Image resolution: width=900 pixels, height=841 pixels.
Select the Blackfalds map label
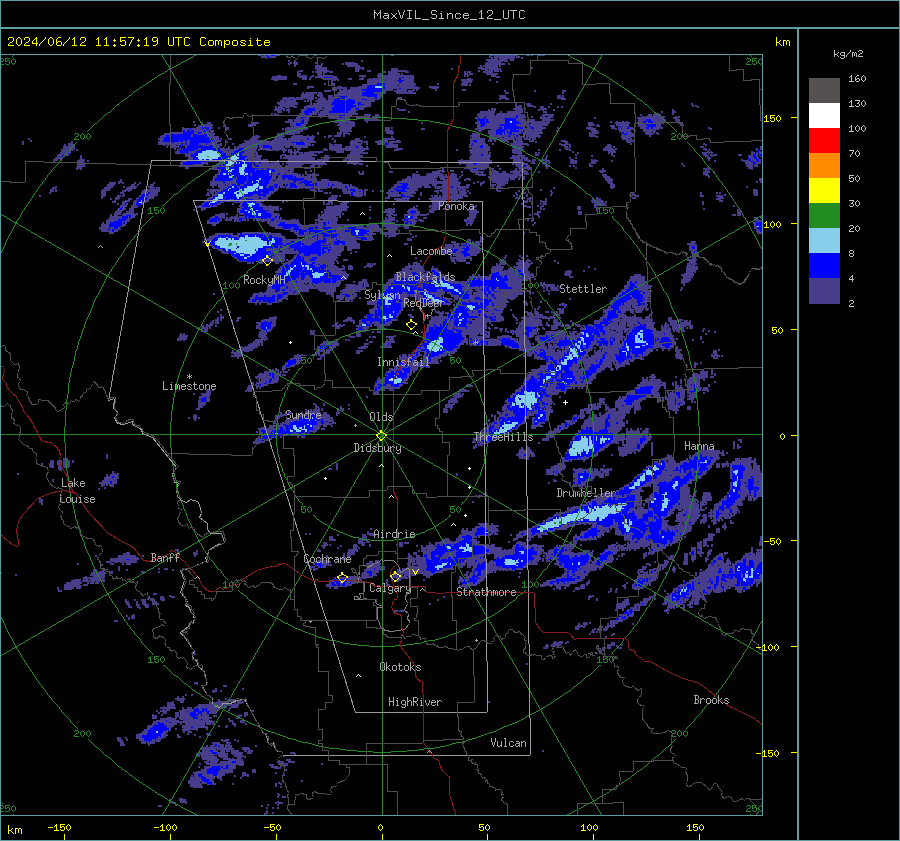(x=425, y=277)
